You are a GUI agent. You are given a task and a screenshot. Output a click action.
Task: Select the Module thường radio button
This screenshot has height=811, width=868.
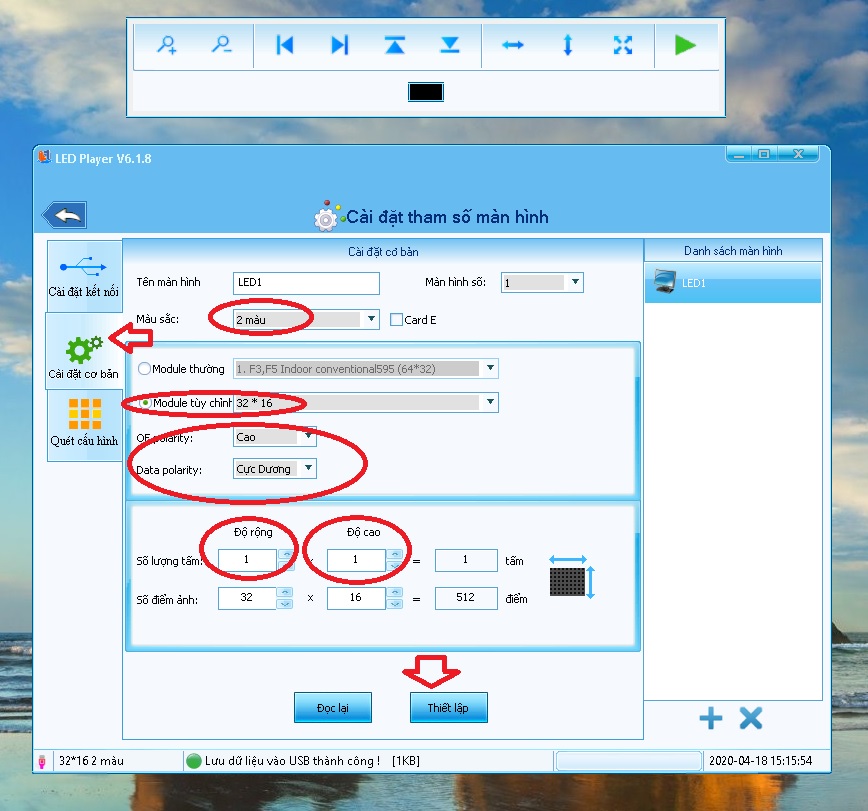tap(144, 369)
